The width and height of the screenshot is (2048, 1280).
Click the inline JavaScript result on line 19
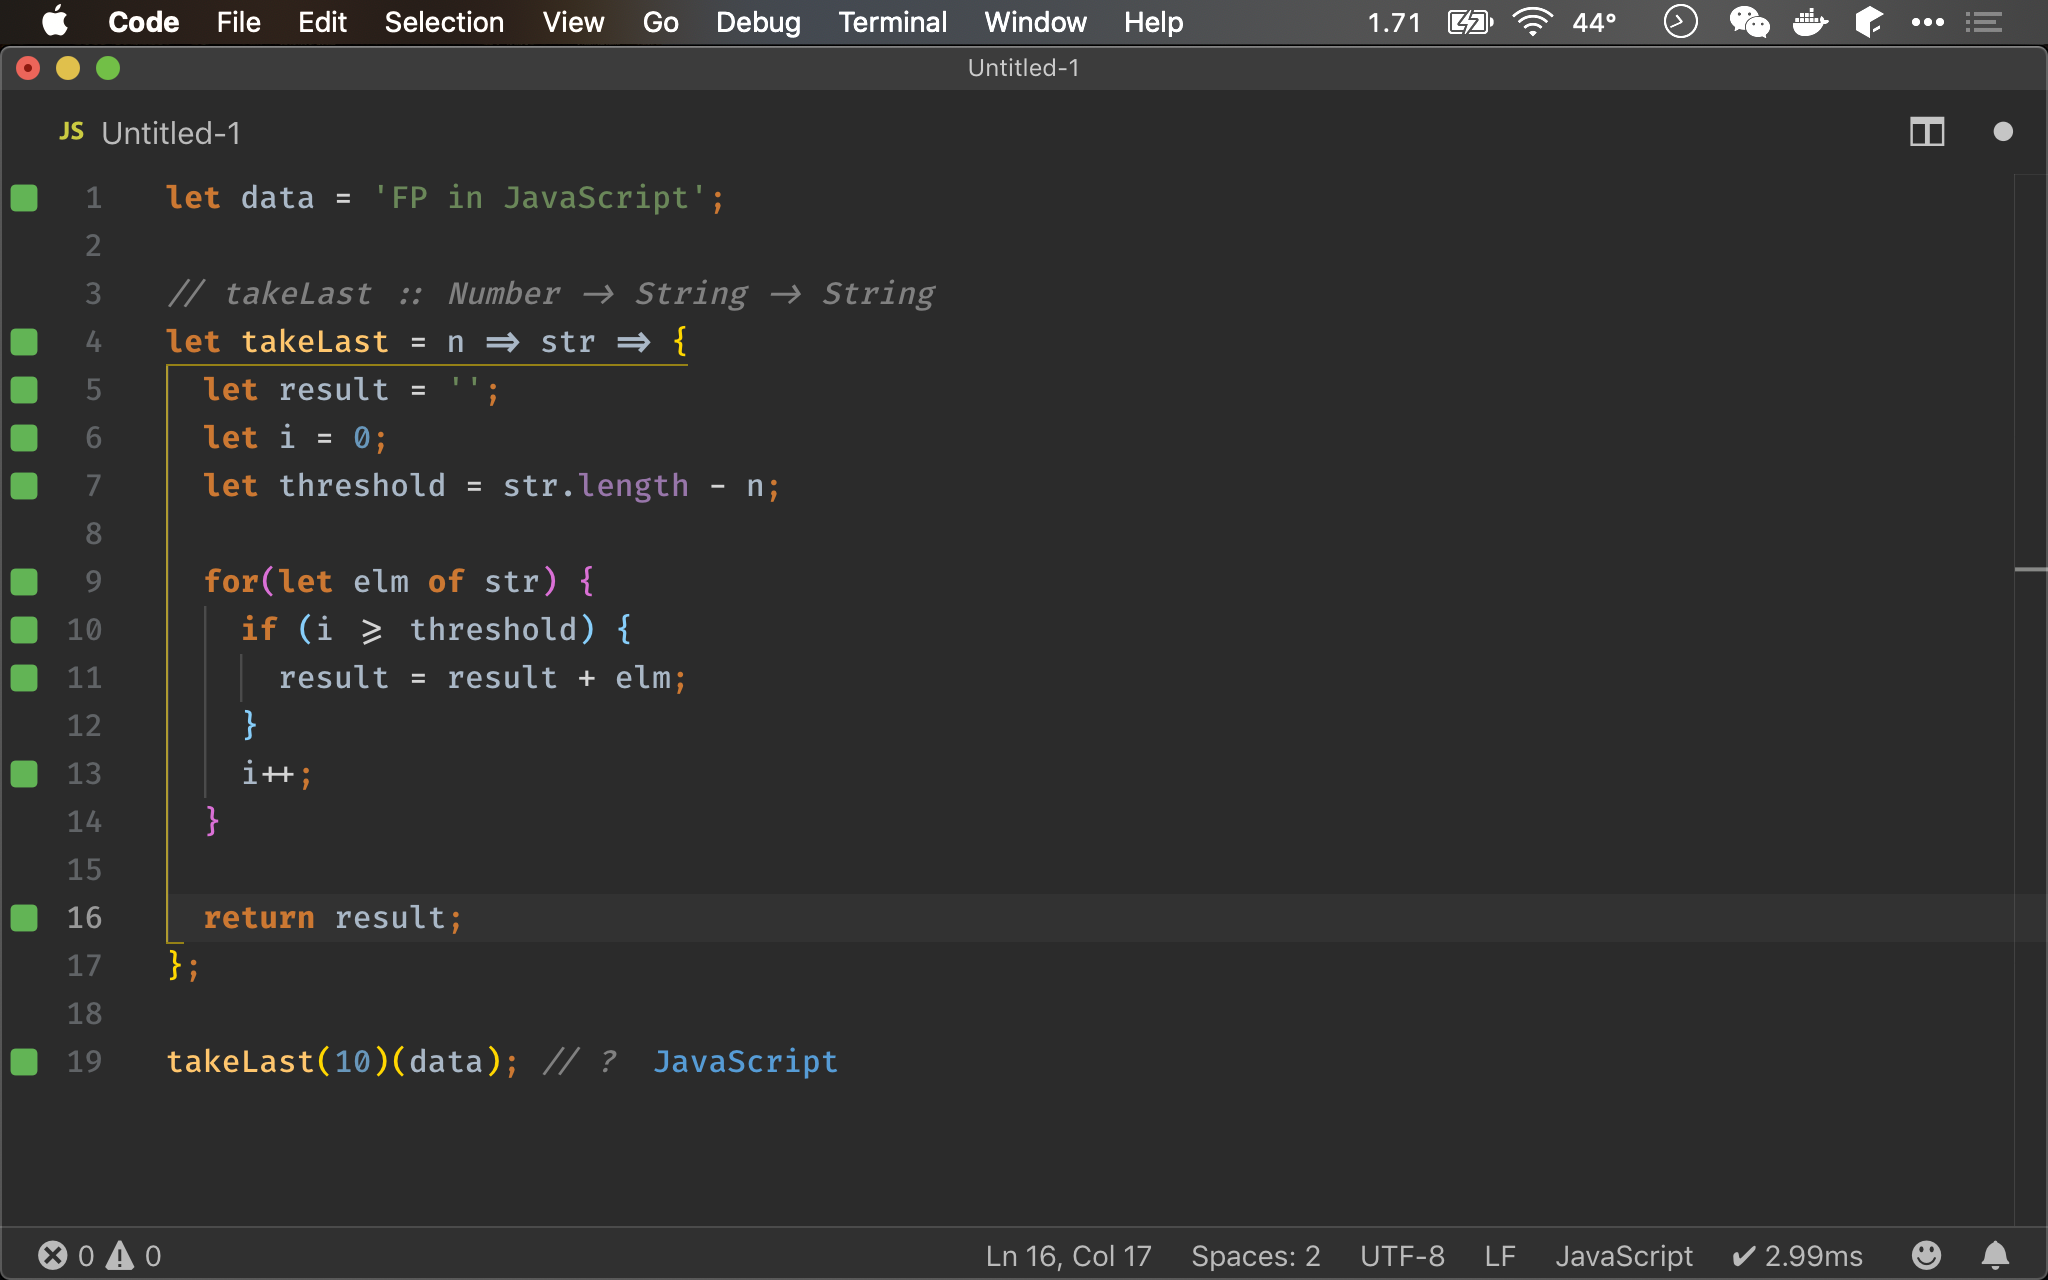746,1062
